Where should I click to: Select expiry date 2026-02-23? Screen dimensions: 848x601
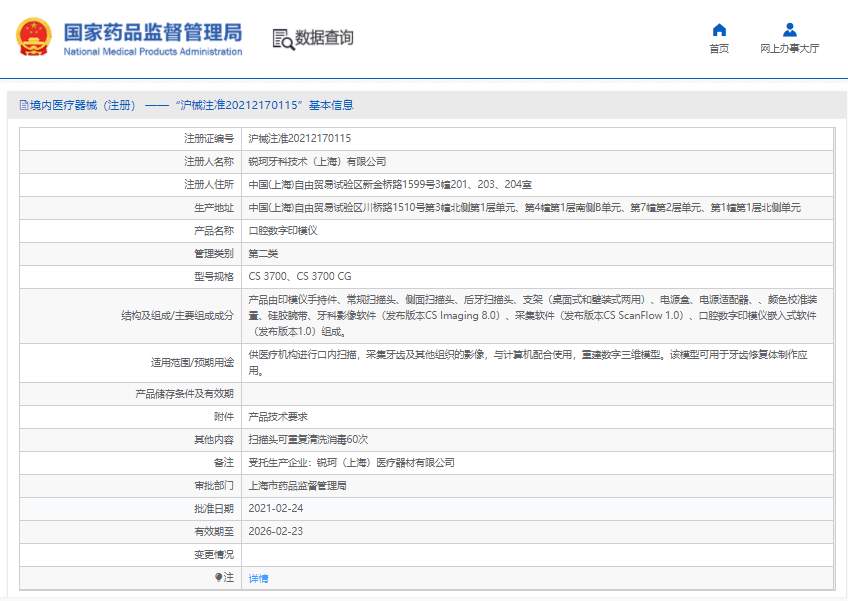pyautogui.click(x=276, y=531)
